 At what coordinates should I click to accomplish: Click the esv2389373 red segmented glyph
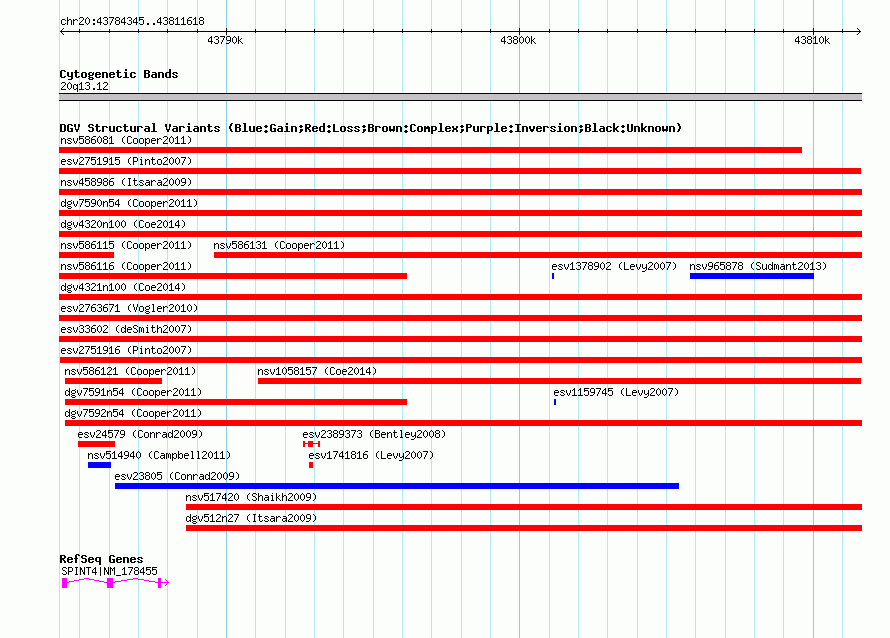(312, 444)
